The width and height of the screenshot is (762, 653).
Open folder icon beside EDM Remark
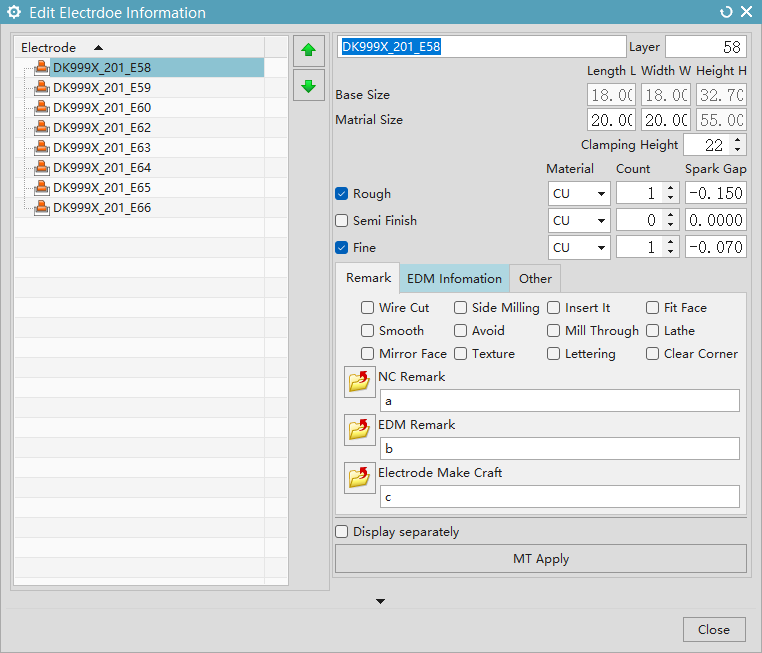point(359,430)
